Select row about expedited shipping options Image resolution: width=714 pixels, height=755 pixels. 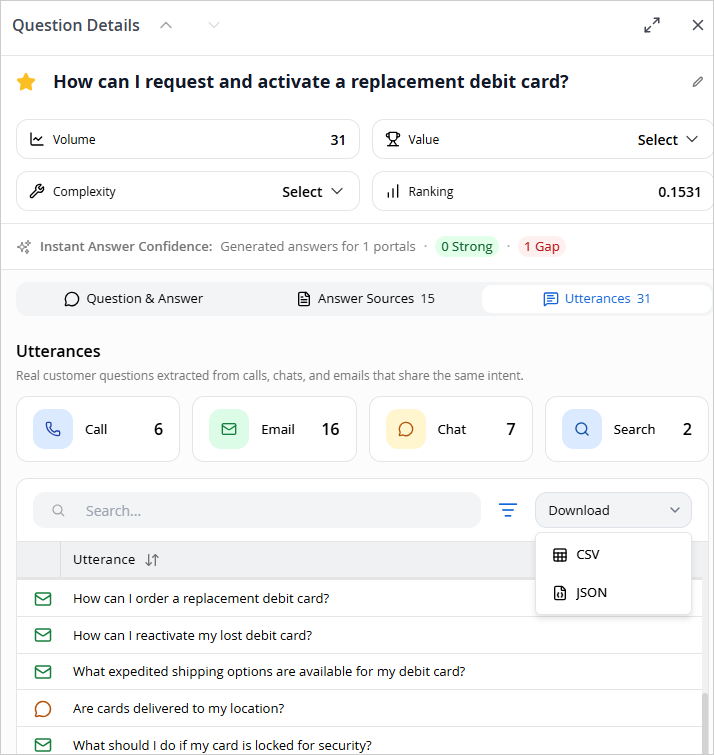point(359,672)
